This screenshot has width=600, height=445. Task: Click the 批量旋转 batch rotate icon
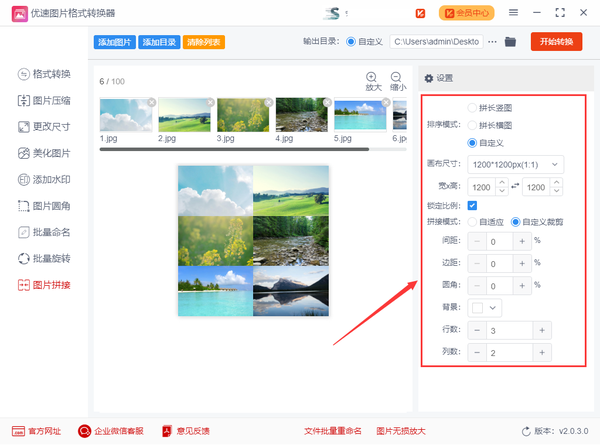(24, 259)
